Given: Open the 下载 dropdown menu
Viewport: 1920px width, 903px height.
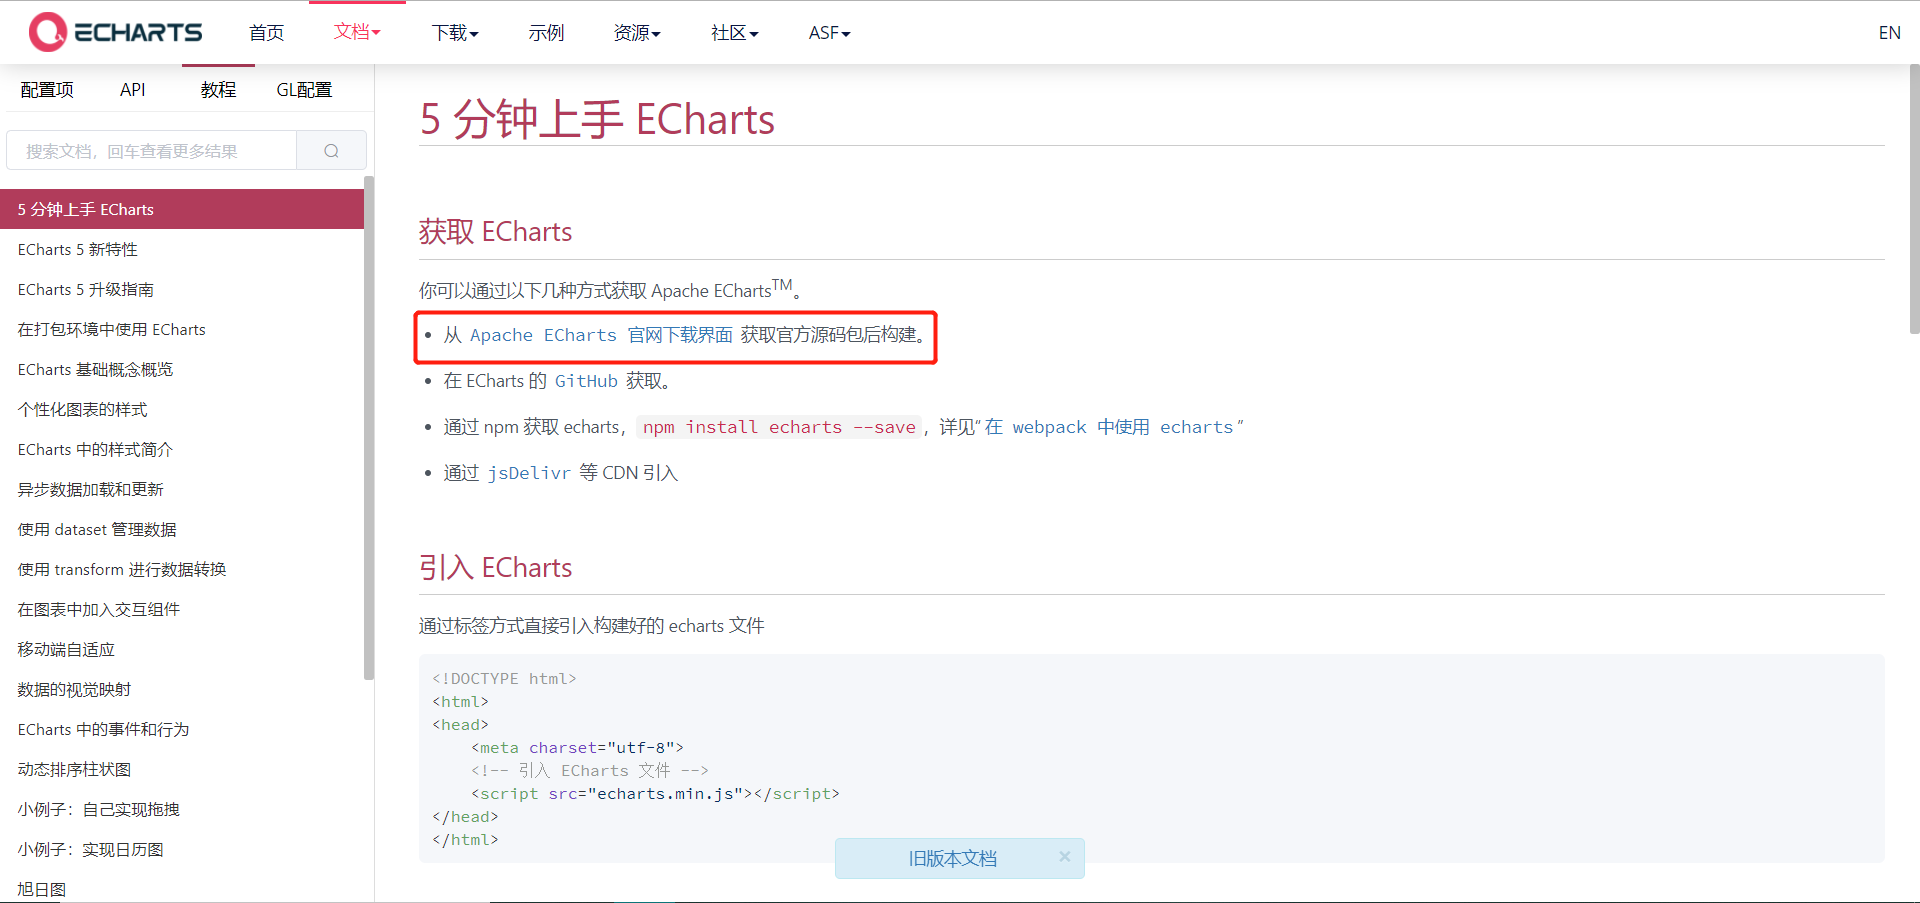Looking at the screenshot, I should pos(455,32).
